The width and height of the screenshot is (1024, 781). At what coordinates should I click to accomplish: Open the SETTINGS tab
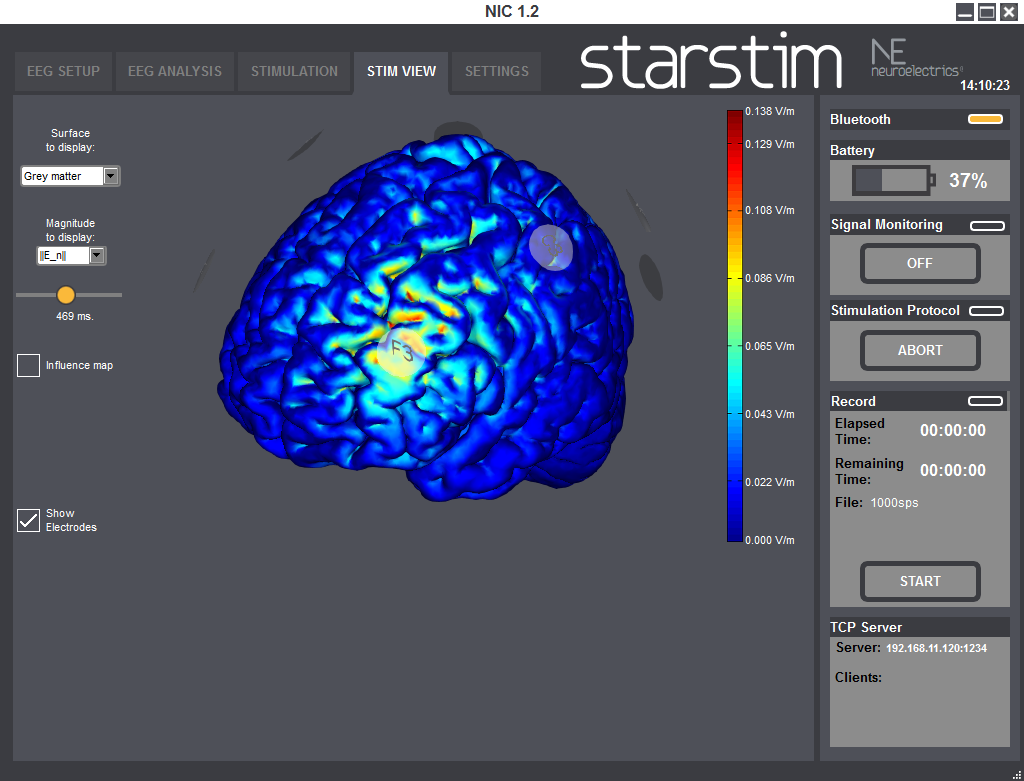497,71
